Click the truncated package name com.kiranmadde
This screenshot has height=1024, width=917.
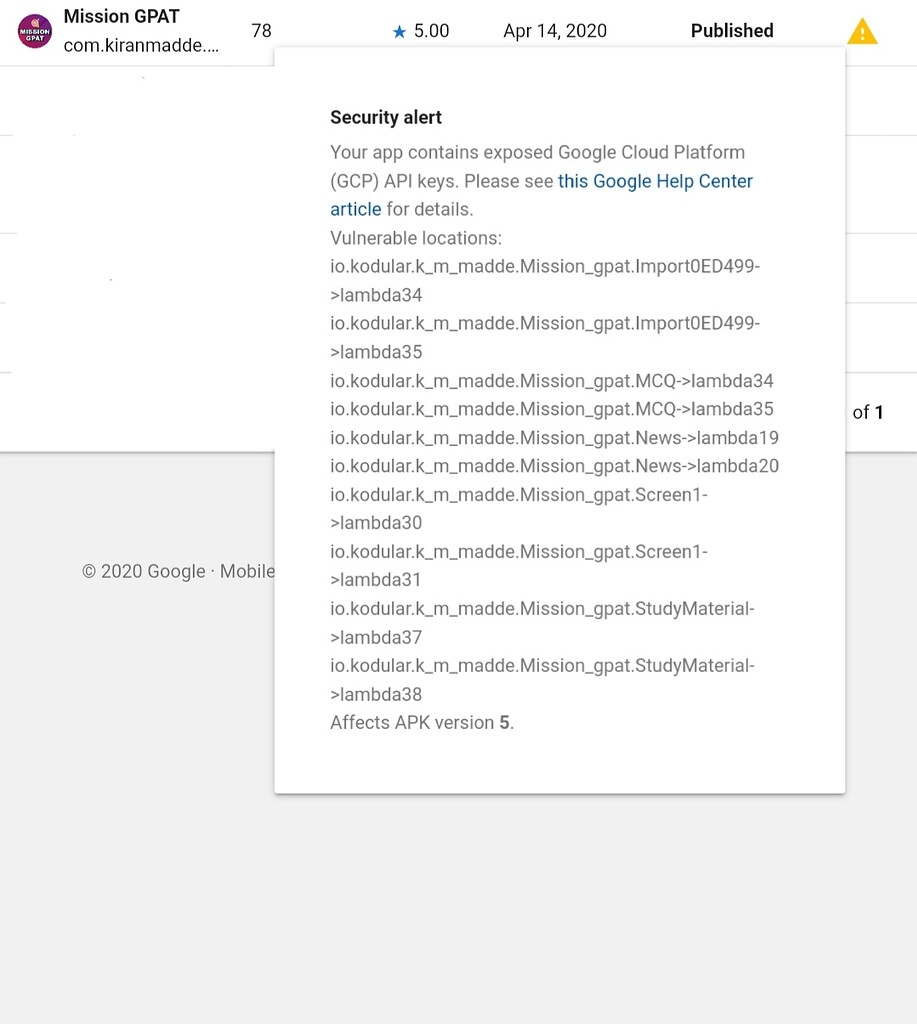pyautogui.click(x=140, y=45)
